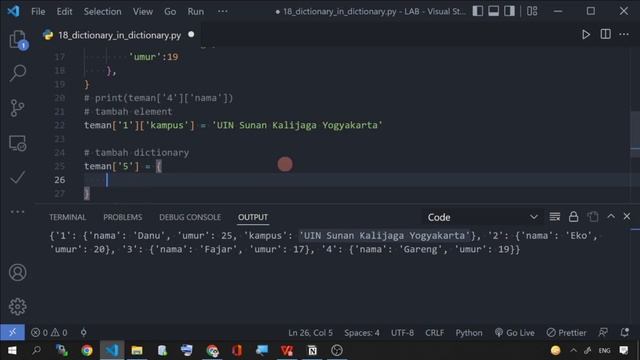Click the status bar debug launch icon
Screen dimensions: 640x360
point(83,333)
